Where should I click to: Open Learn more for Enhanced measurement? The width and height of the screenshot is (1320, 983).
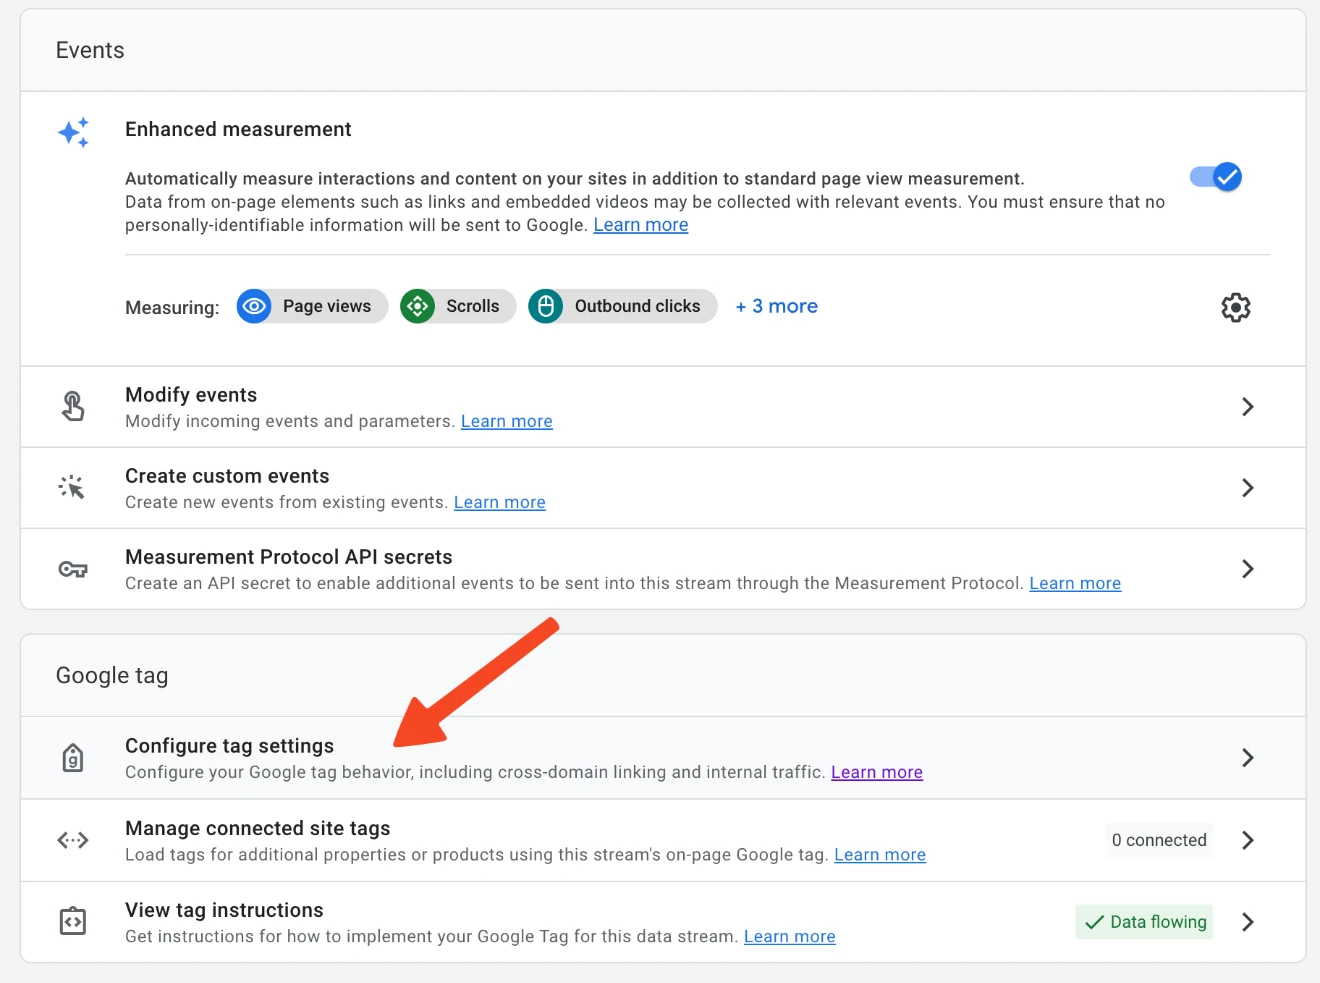point(641,225)
